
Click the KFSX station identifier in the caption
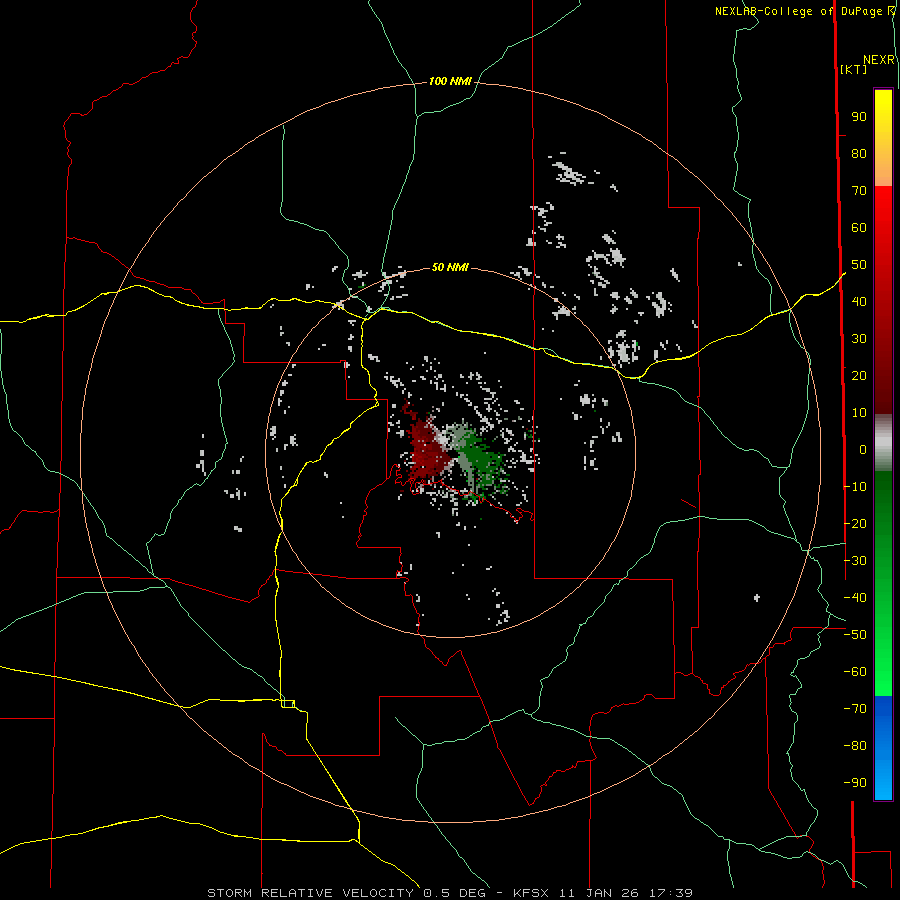tap(532, 893)
